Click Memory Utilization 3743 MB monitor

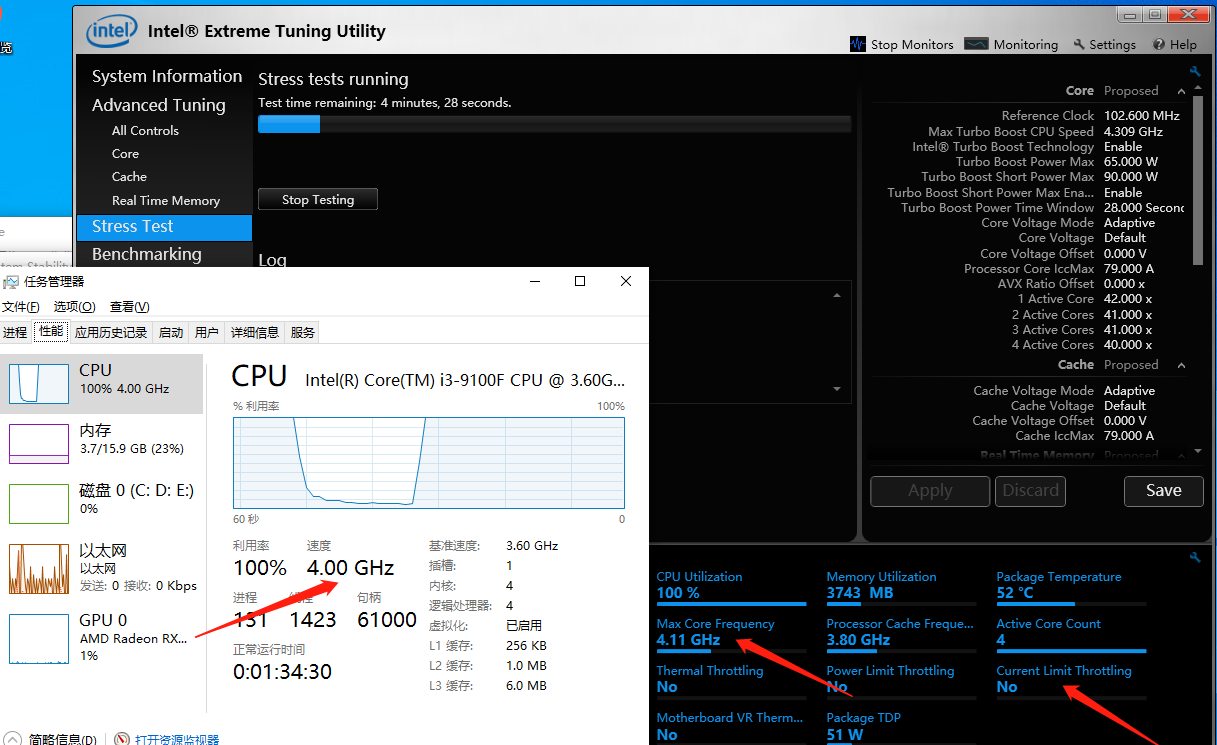point(901,586)
